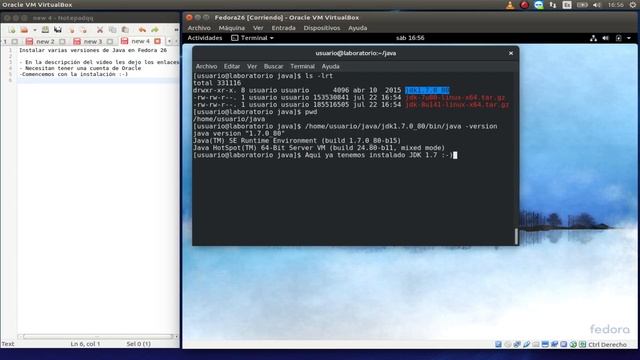Click Actividades in the Fedora top bar
The height and width of the screenshot is (360, 640).
pyautogui.click(x=204, y=38)
